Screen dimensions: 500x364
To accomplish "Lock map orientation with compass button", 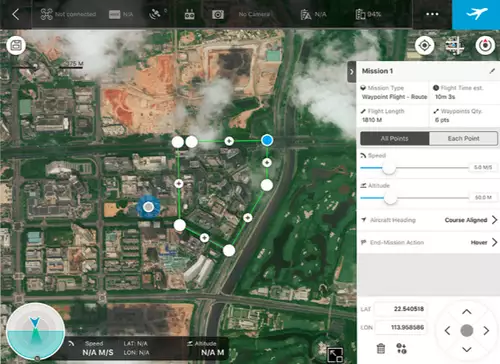I will [x=485, y=45].
